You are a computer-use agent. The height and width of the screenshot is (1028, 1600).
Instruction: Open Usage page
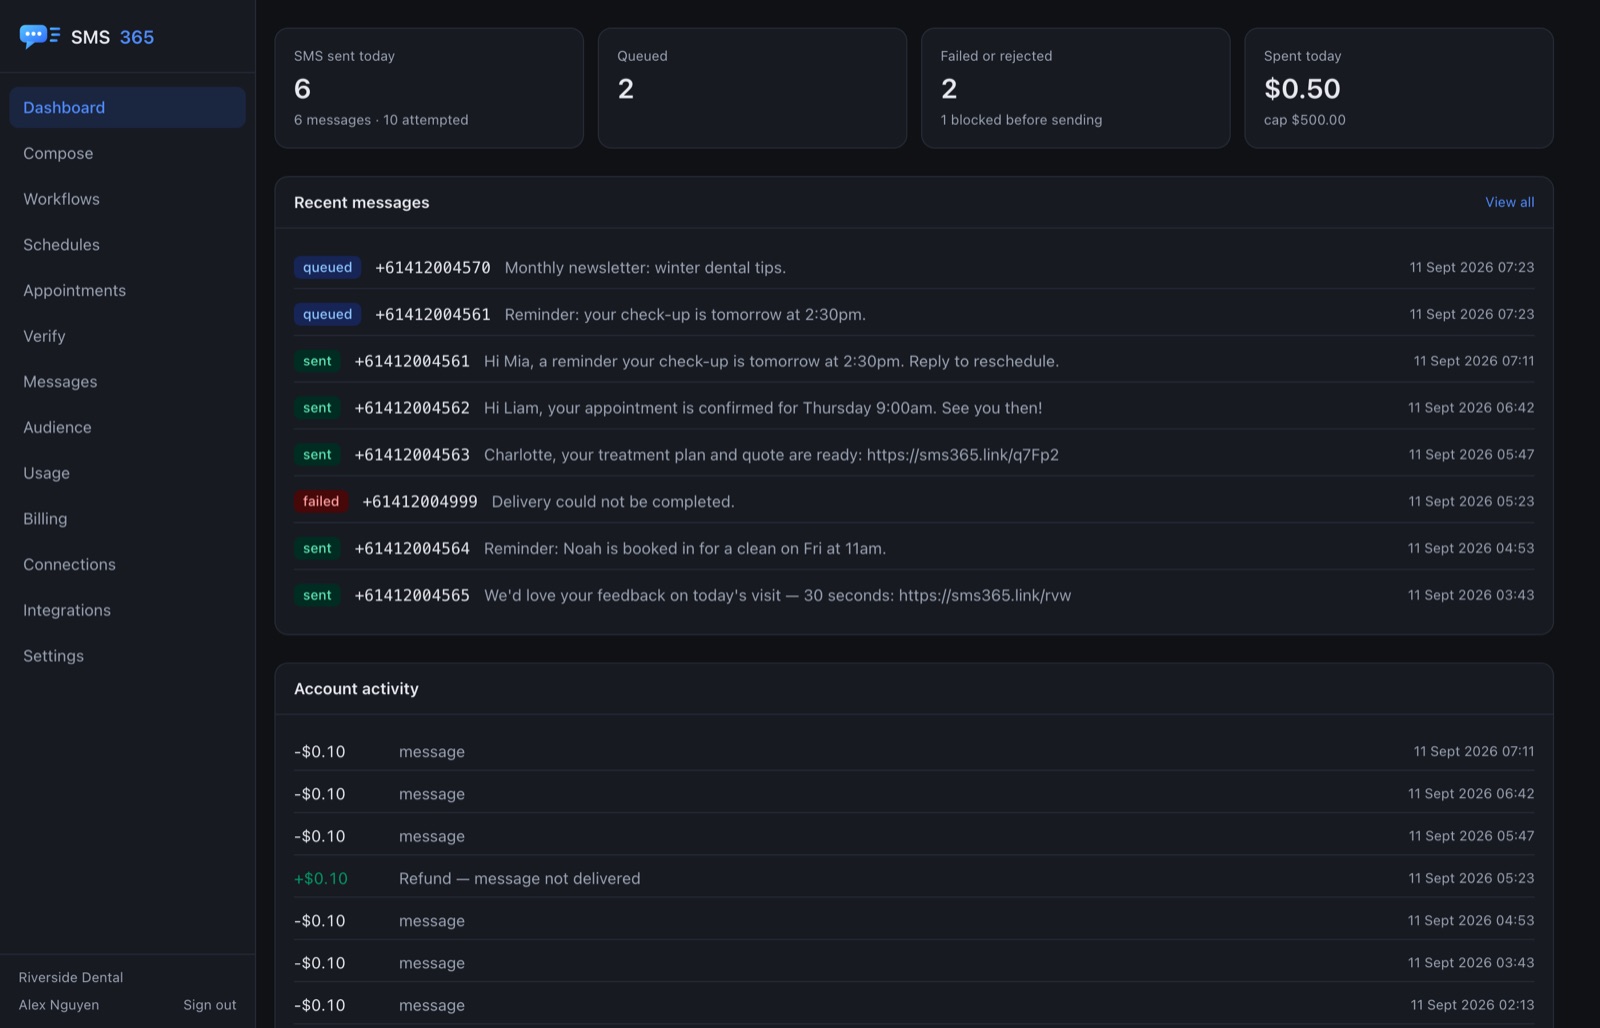[127, 473]
